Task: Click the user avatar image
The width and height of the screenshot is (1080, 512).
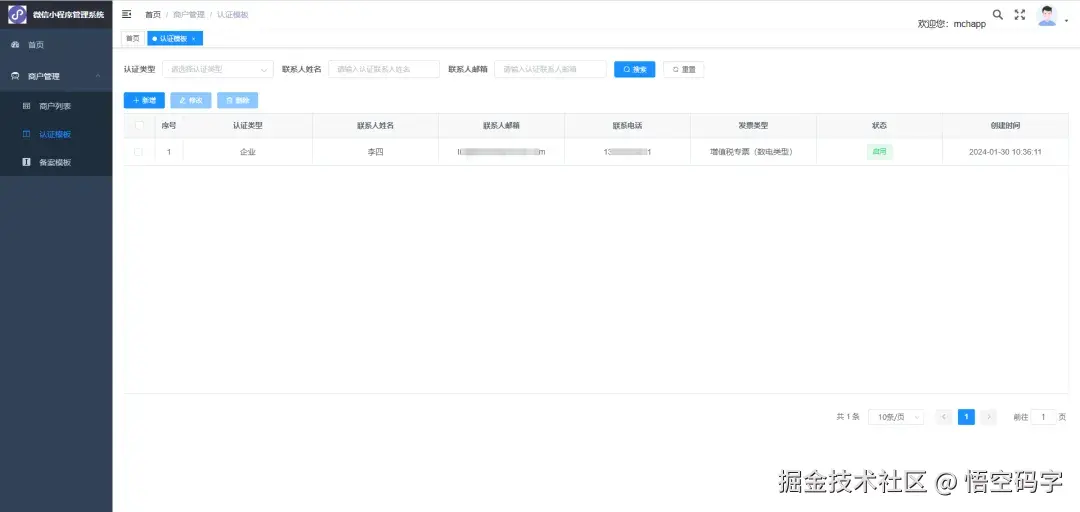Action: click(1047, 15)
